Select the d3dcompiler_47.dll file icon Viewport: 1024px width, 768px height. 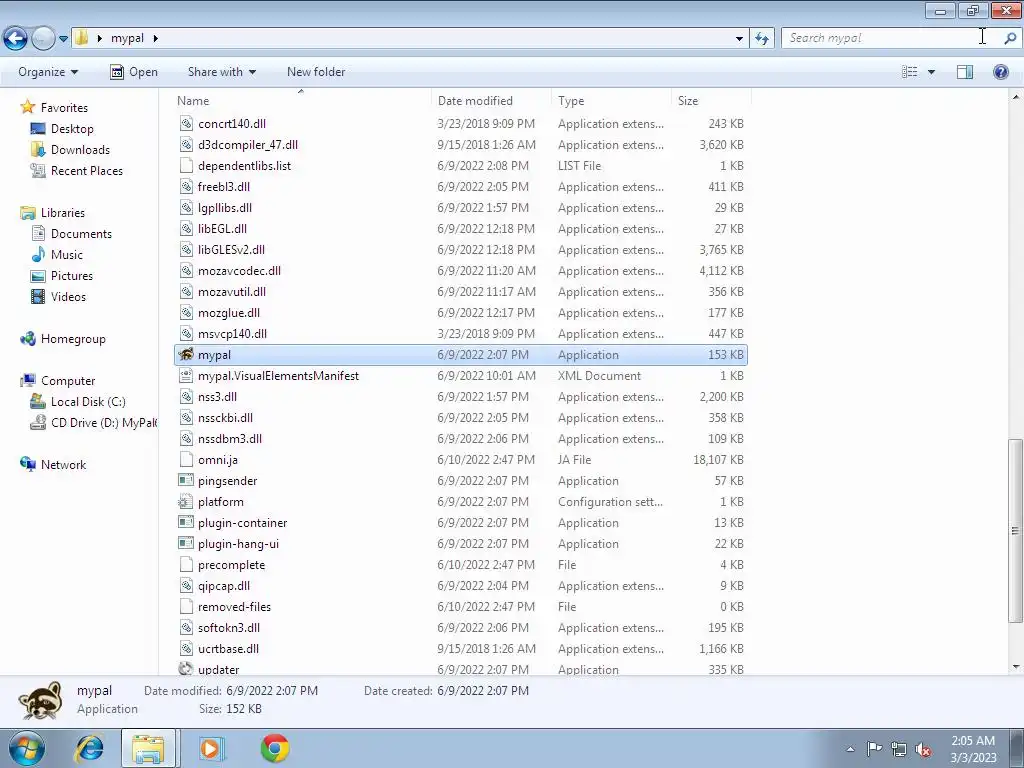[186, 144]
